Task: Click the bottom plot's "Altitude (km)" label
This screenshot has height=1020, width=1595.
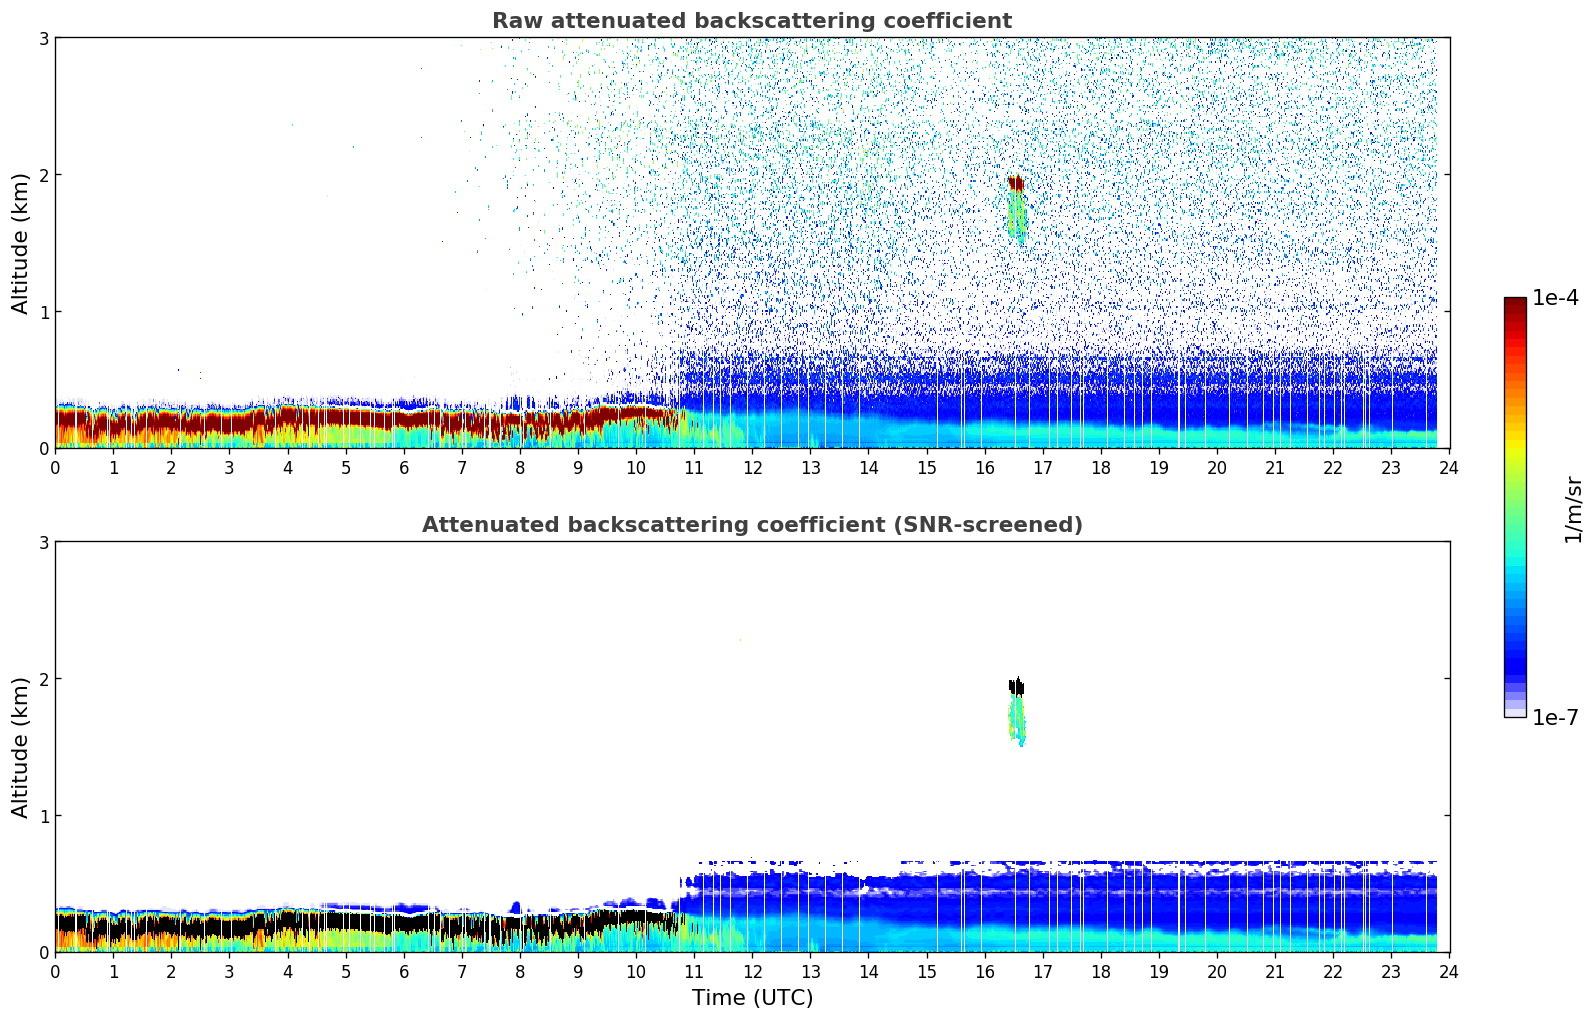Action: (x=21, y=747)
